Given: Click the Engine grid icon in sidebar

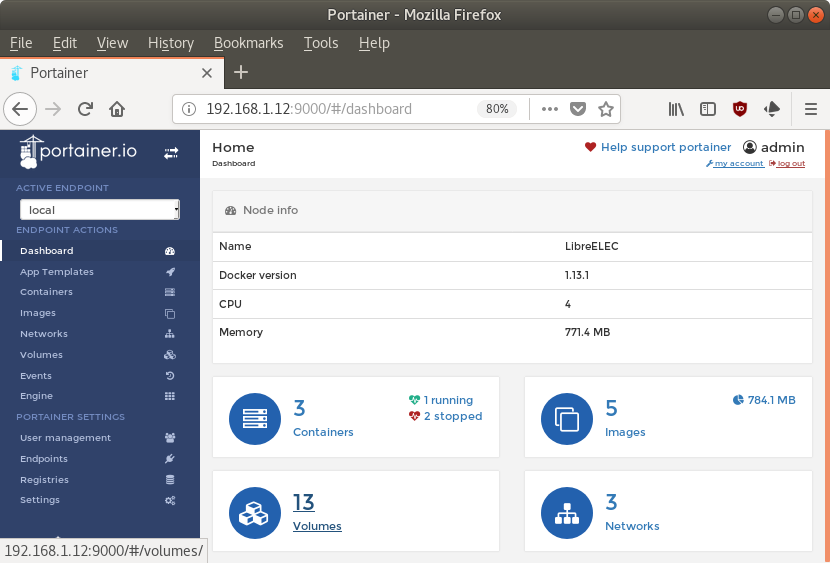Looking at the screenshot, I should [170, 396].
